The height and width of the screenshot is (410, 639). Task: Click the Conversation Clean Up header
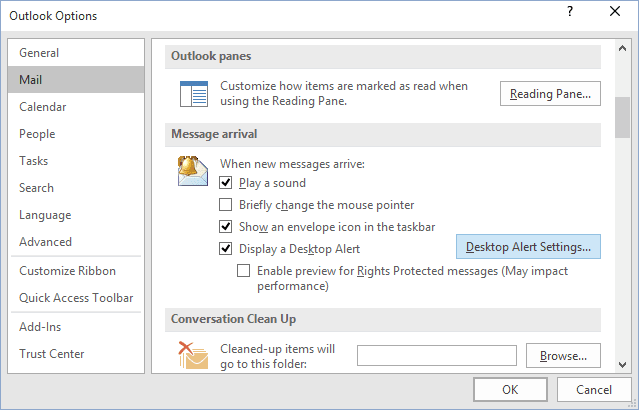pyautogui.click(x=383, y=319)
